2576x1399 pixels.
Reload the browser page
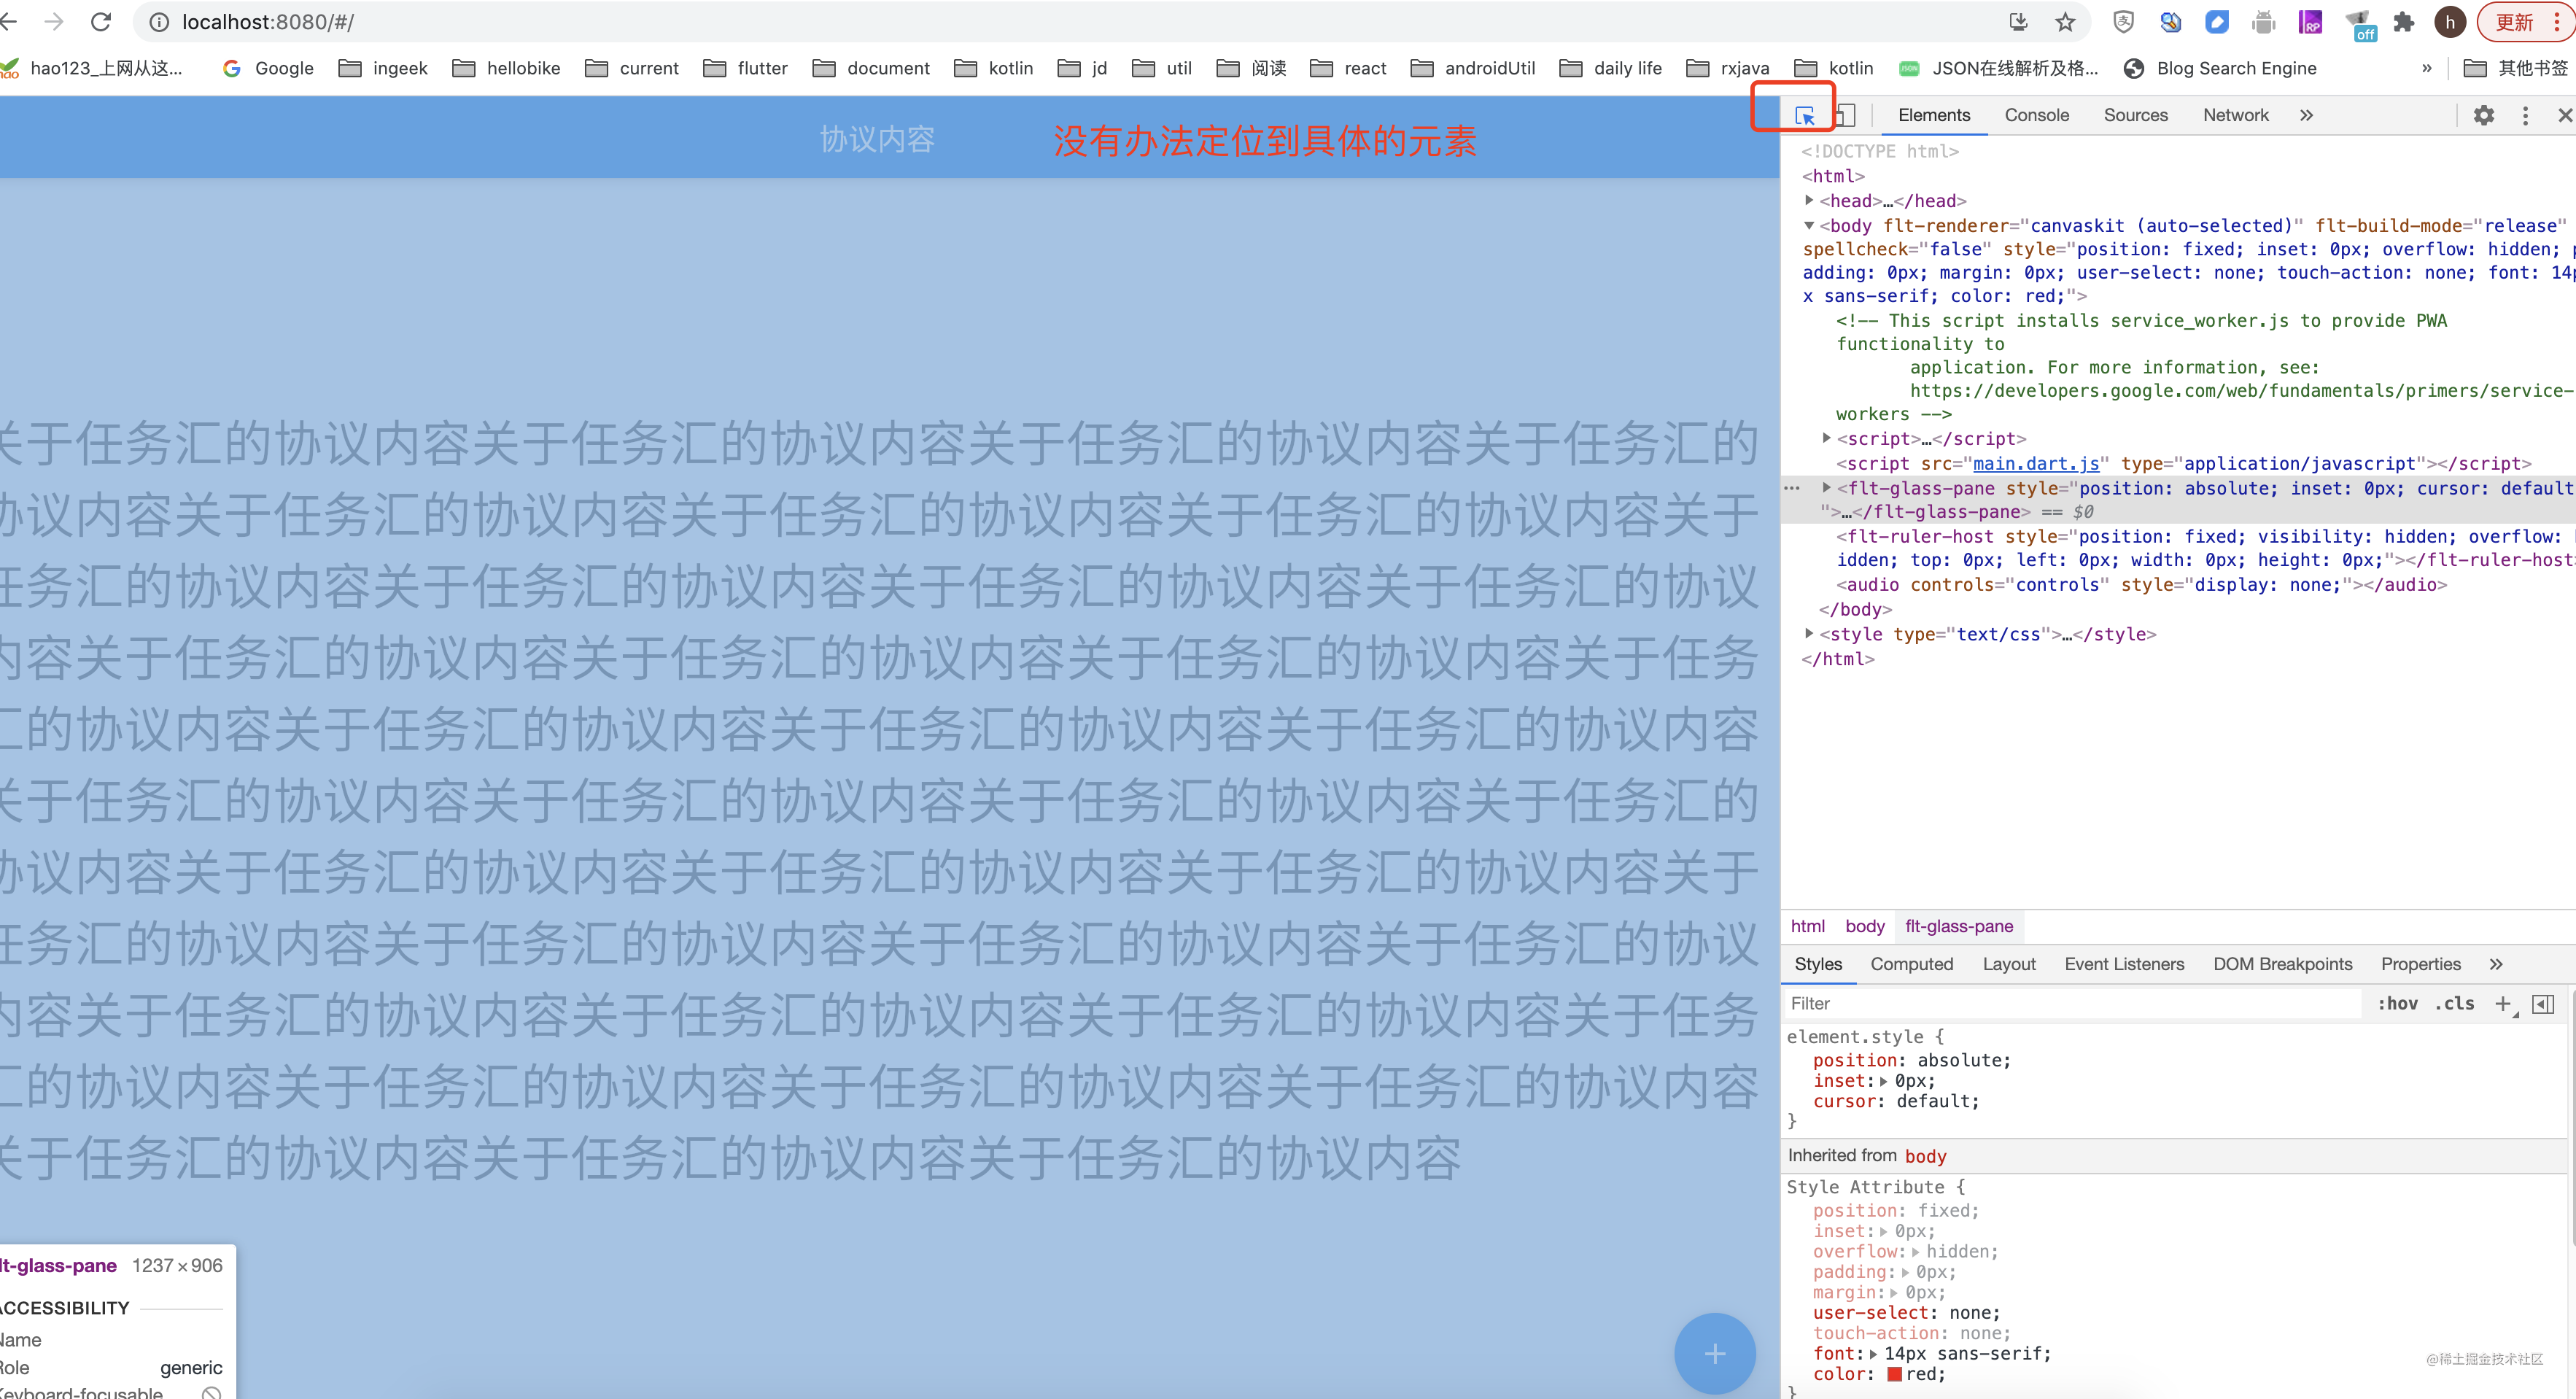coord(101,22)
